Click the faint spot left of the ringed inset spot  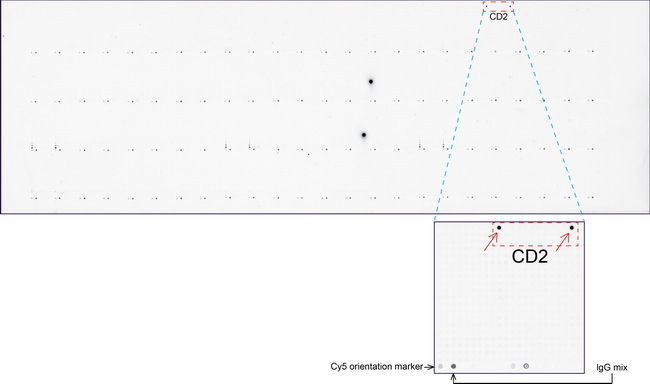(x=513, y=366)
